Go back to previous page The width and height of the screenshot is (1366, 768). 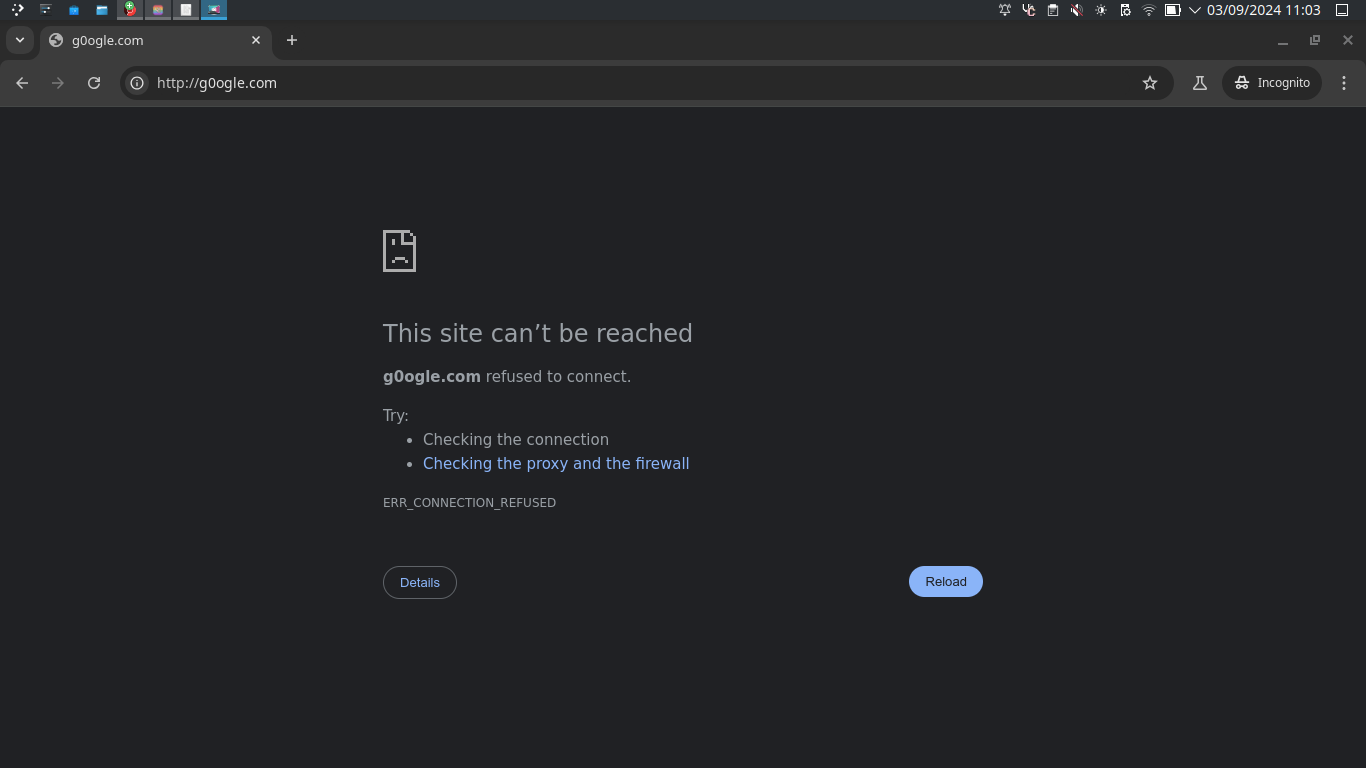tap(22, 83)
